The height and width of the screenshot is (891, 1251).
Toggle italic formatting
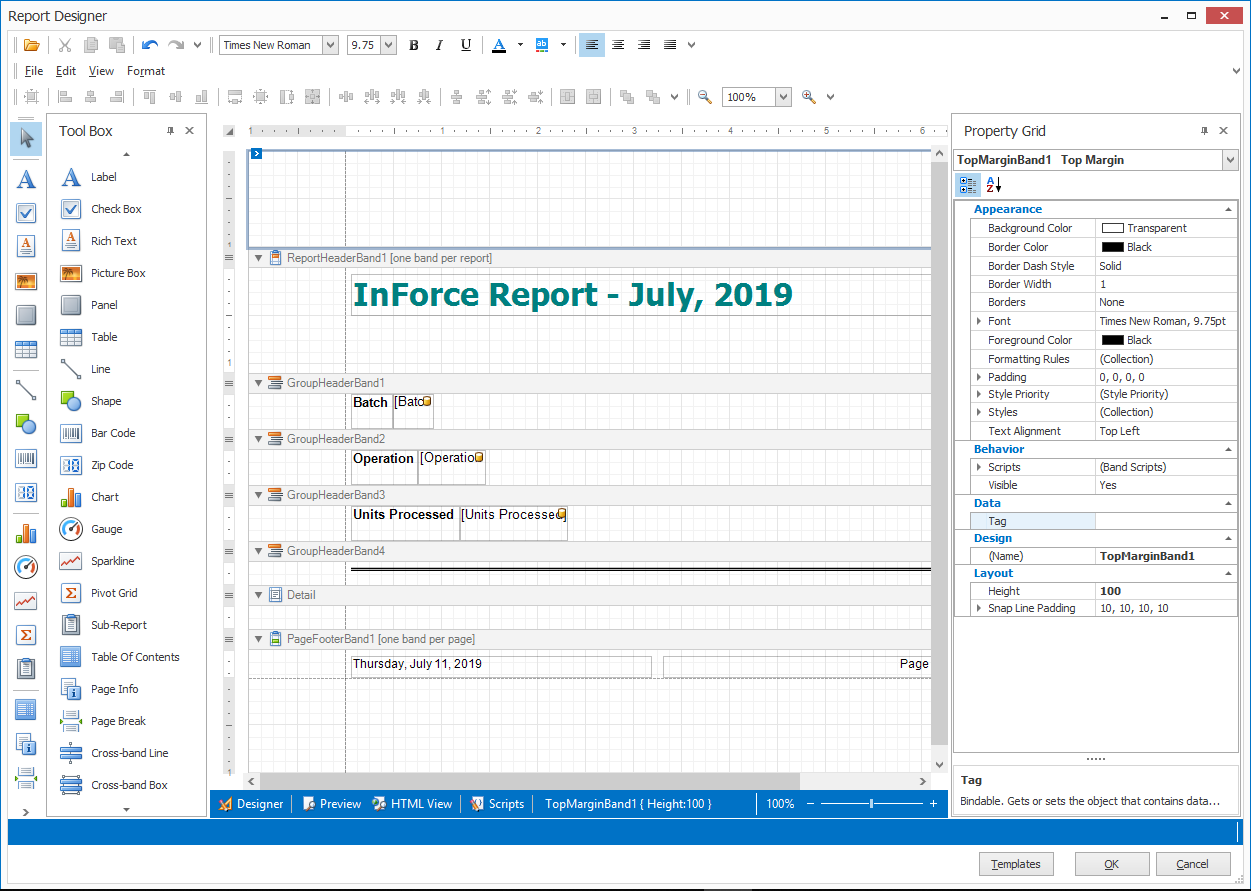point(439,45)
